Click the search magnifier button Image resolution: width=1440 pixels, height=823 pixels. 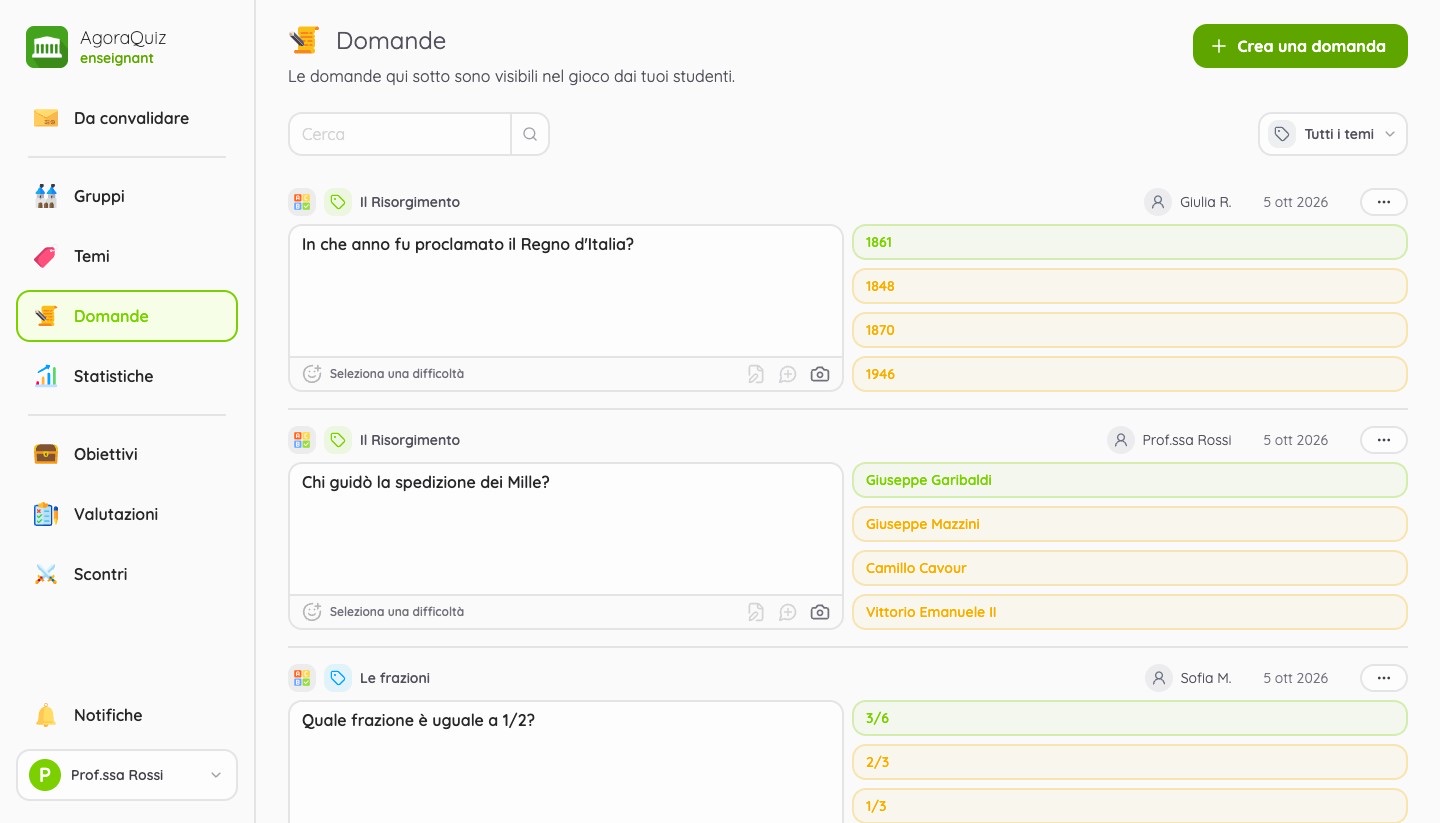pyautogui.click(x=530, y=134)
